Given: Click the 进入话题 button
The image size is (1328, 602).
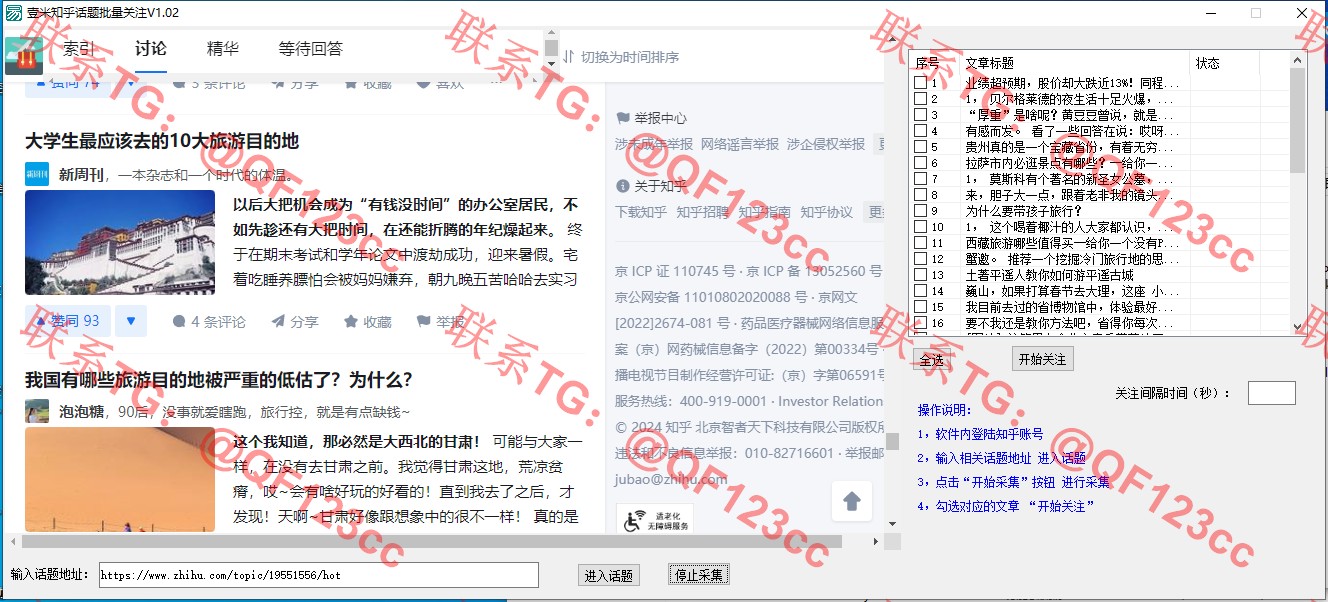Looking at the screenshot, I should (609, 575).
